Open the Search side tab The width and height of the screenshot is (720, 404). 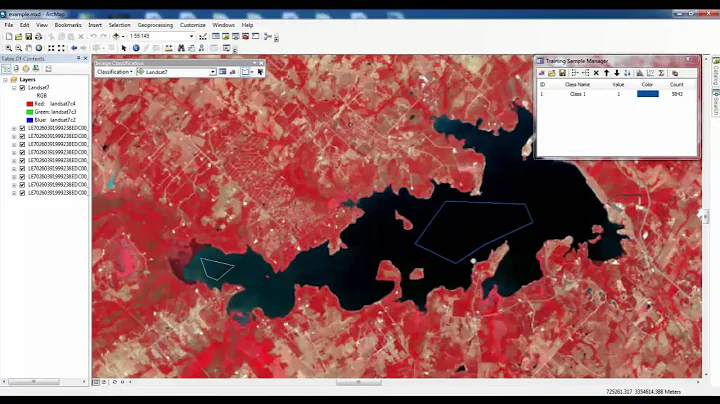[715, 102]
